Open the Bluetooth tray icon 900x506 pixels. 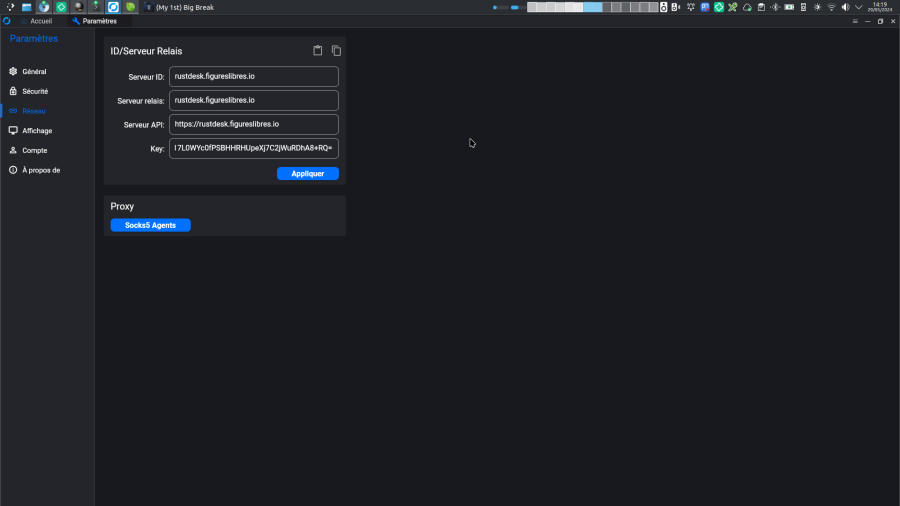click(775, 7)
